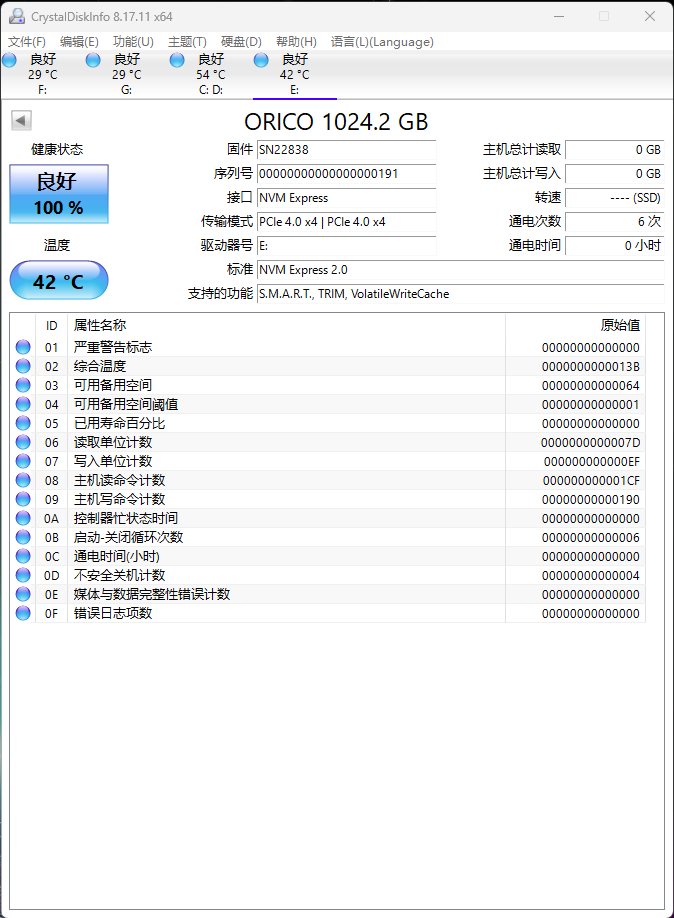This screenshot has width=674, height=918.
Task: Switch to the F: disk tab at 29 °C
Action: coord(42,74)
